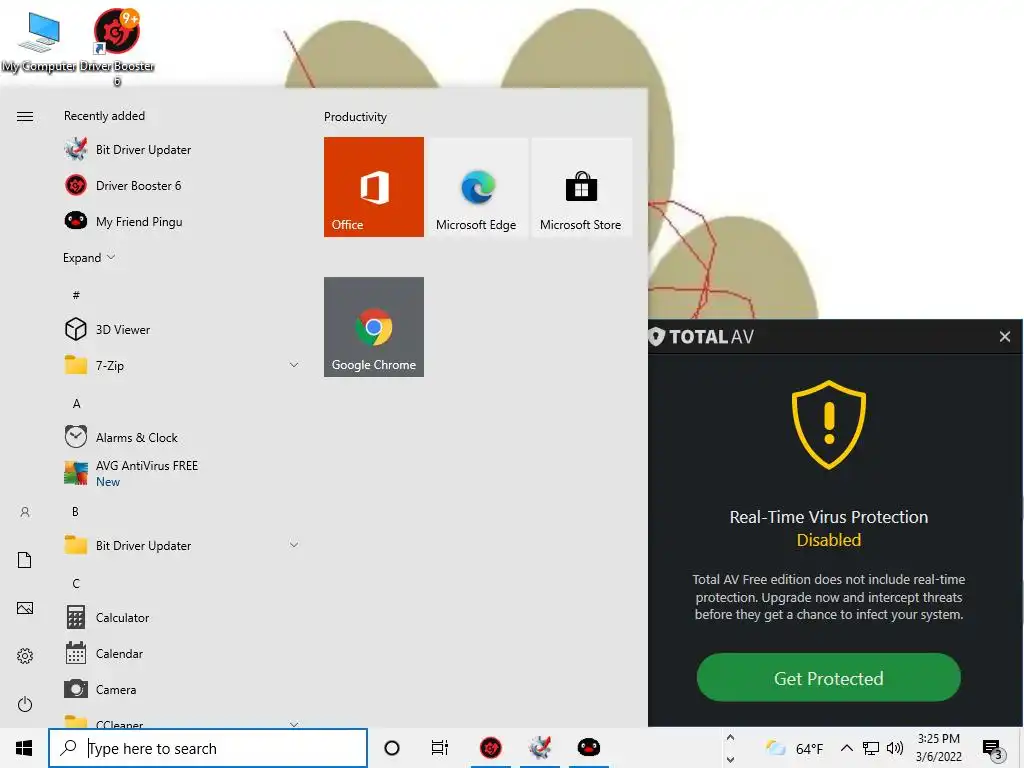Click the Productivity group heading
The width and height of the screenshot is (1024, 768).
(355, 117)
